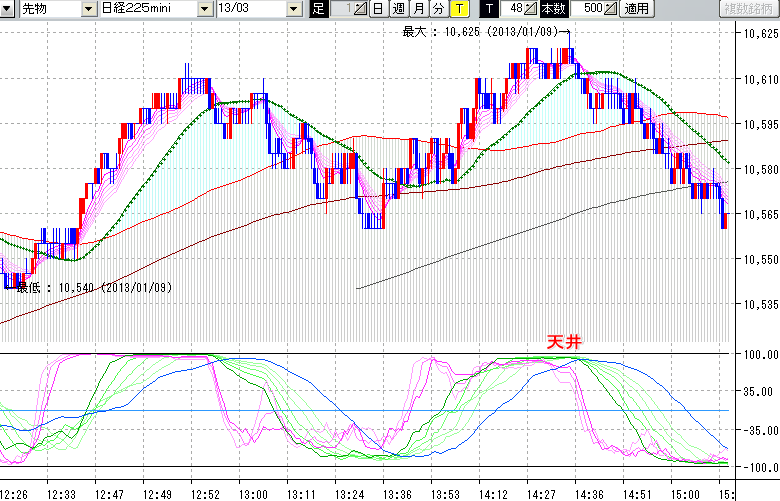Switch to monthly (月) candles
This screenshot has width=780, height=501.
419,9
